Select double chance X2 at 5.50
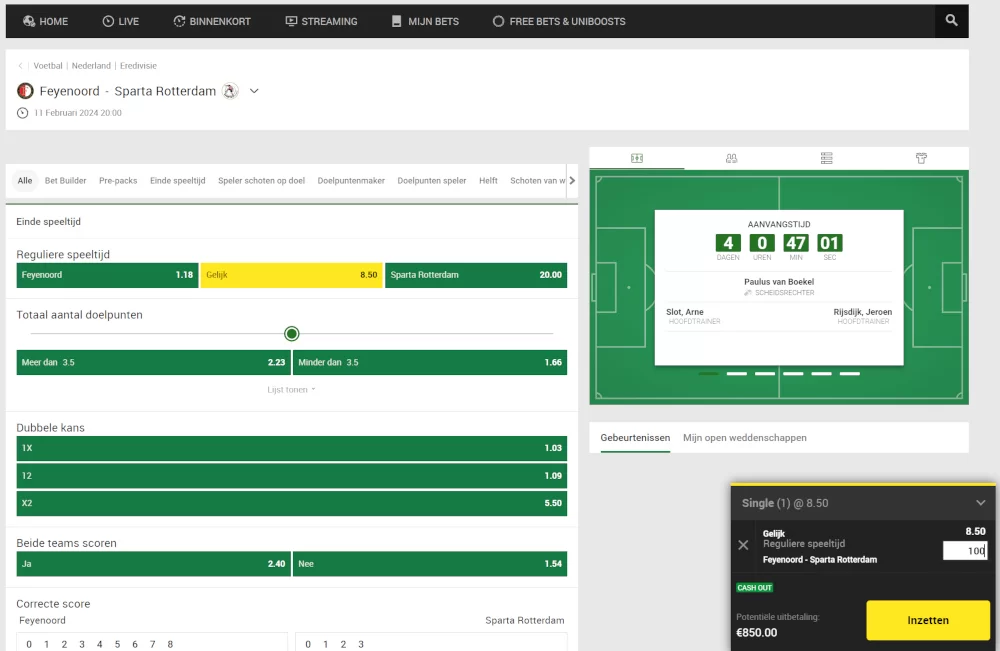Screen dimensions: 1000x651 [291, 503]
